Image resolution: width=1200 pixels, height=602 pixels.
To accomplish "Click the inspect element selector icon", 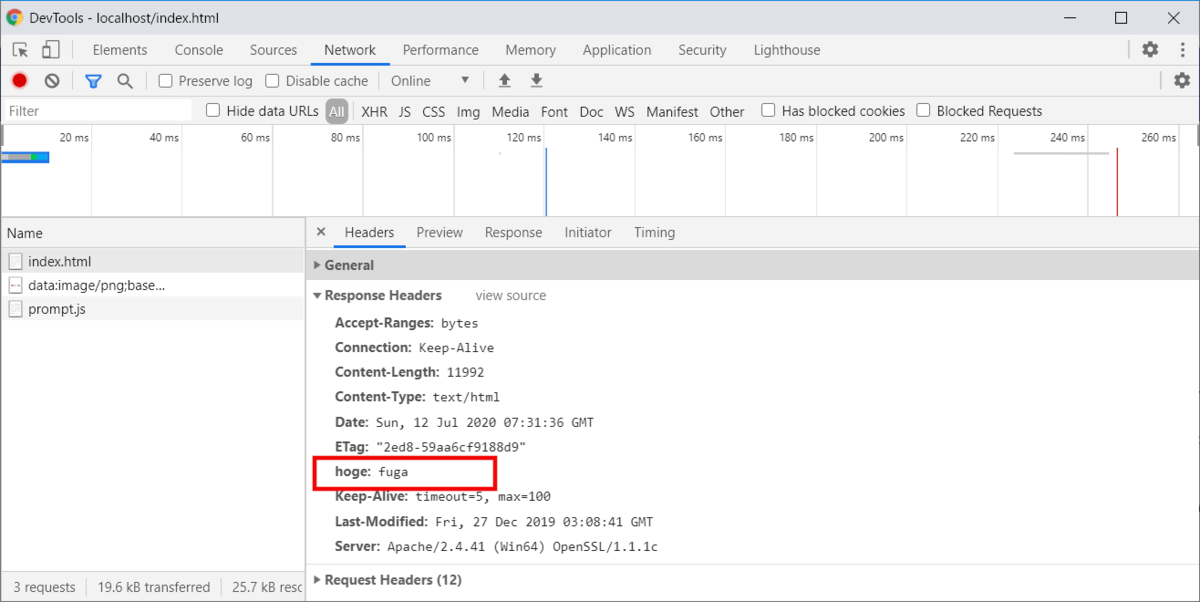I will point(20,50).
